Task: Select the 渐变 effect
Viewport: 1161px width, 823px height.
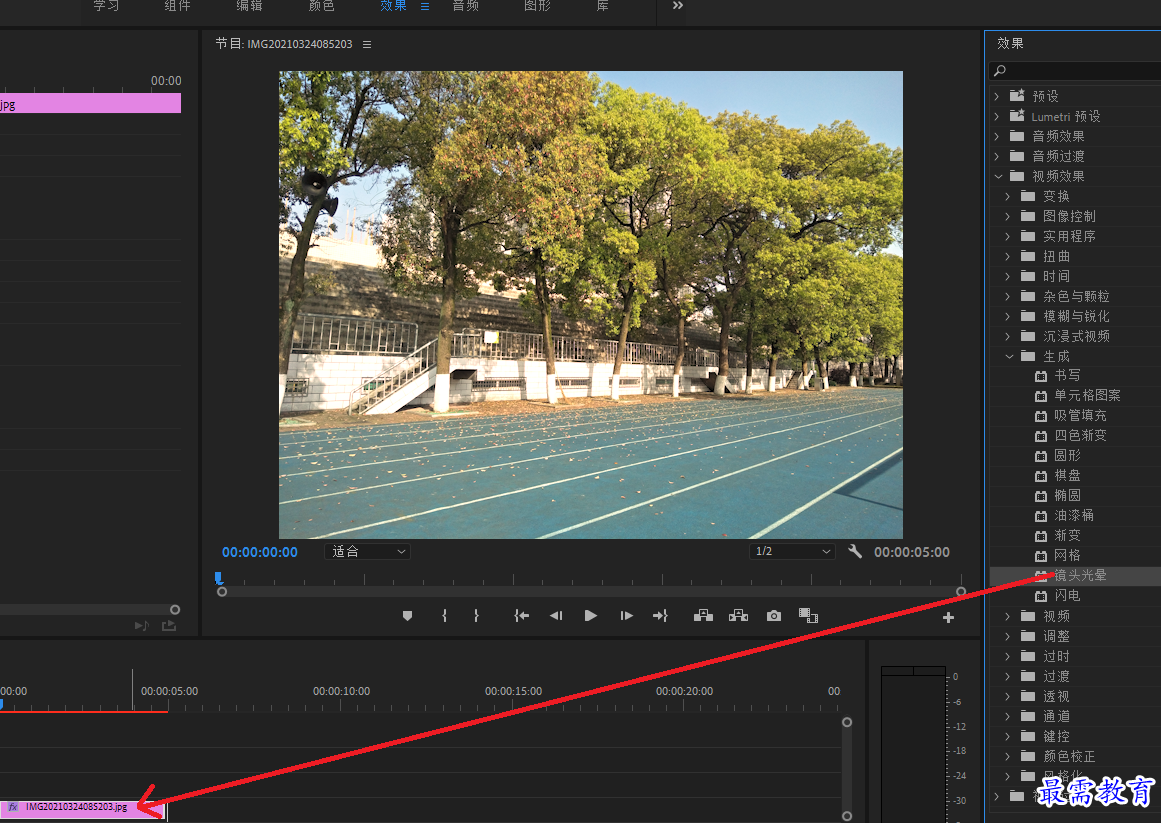Action: [1067, 536]
